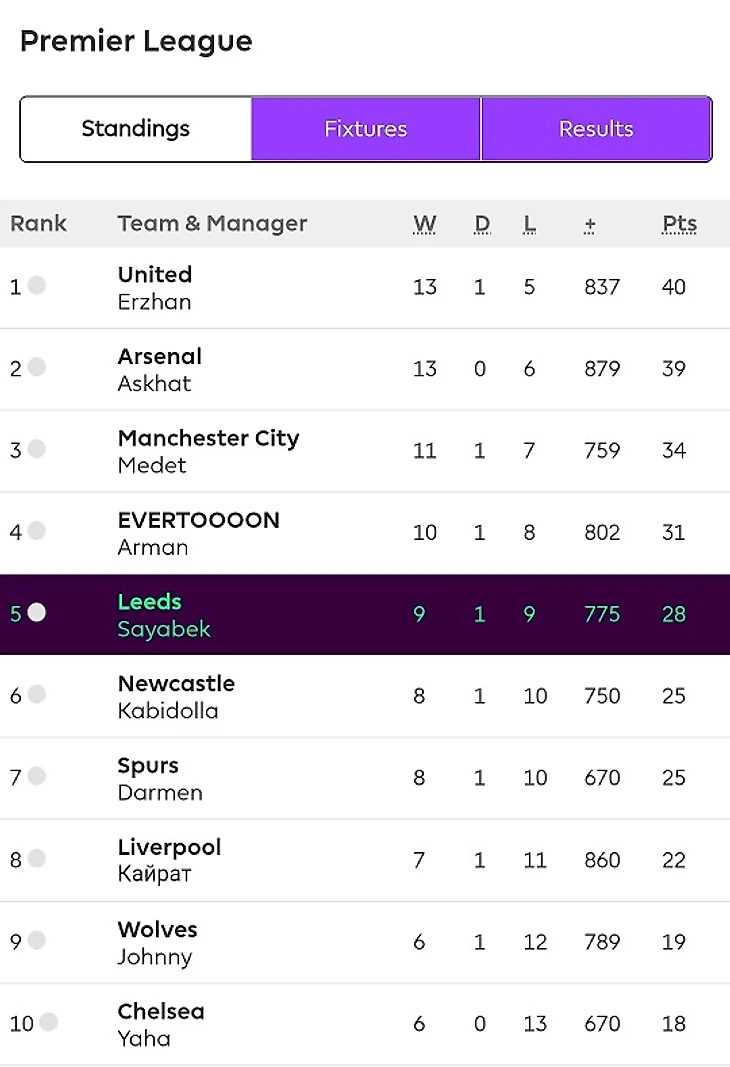
Task: Click the D column header abbreviation
Action: pos(482,224)
